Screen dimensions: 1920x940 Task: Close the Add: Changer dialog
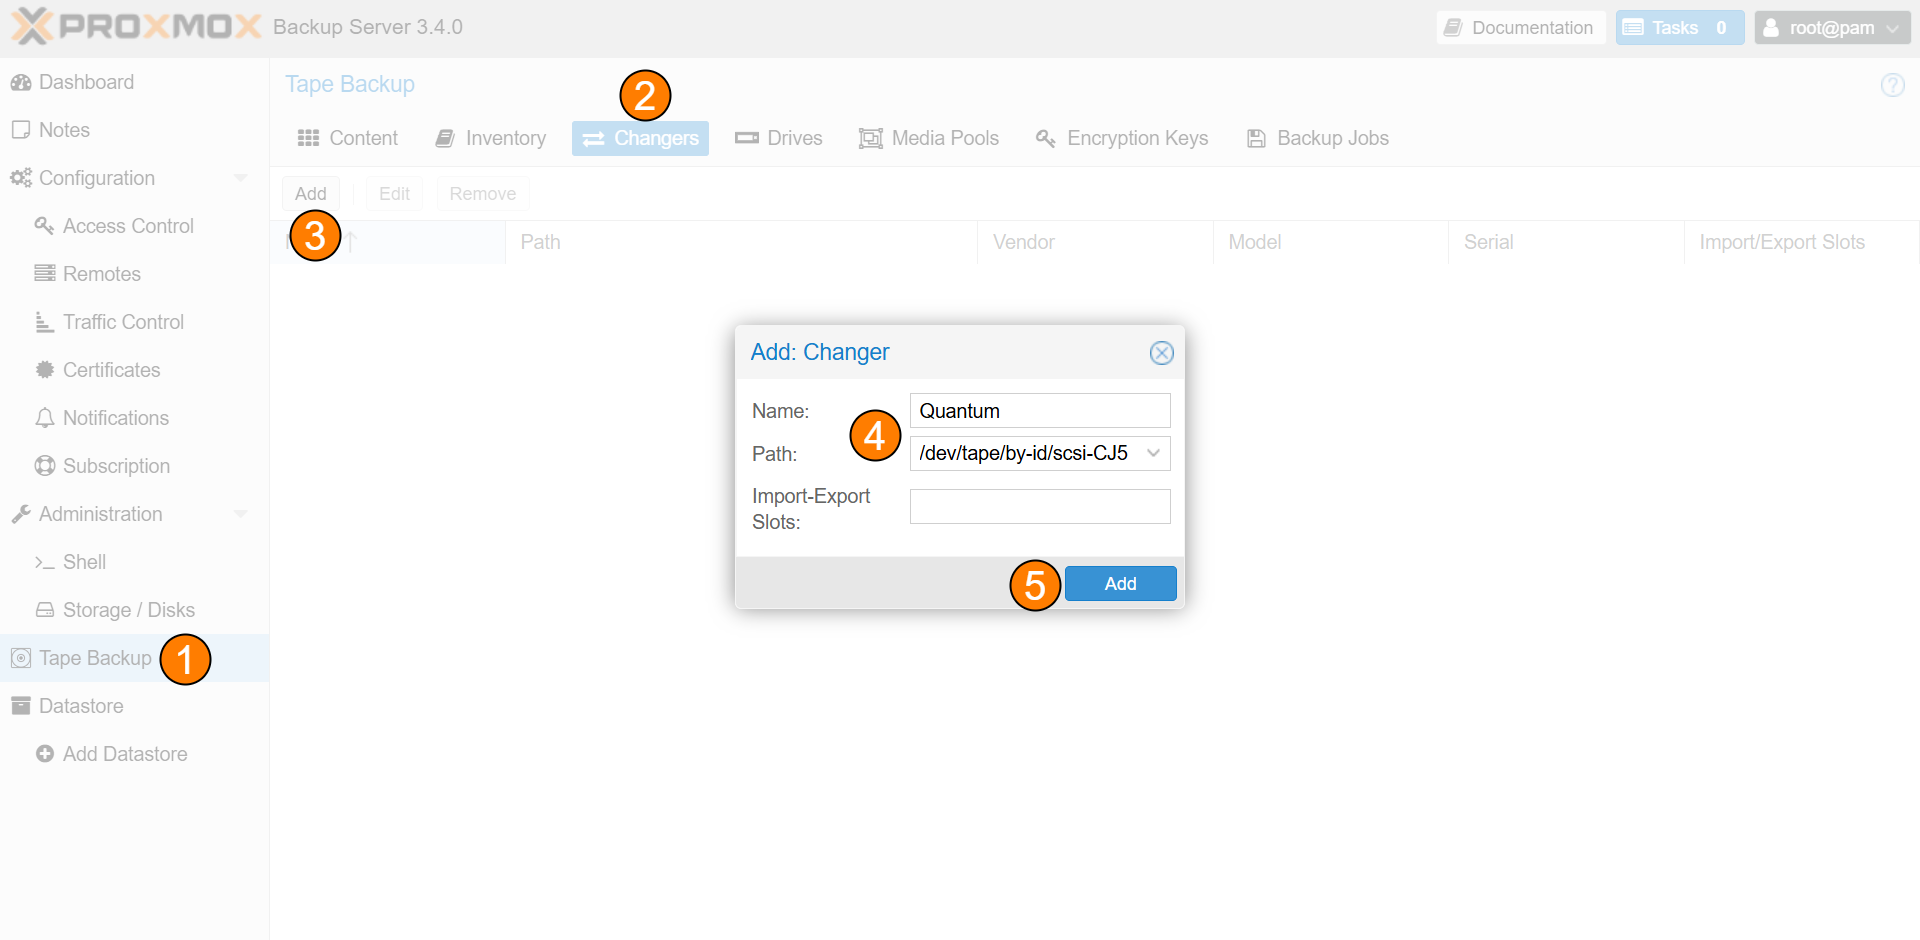(x=1161, y=353)
